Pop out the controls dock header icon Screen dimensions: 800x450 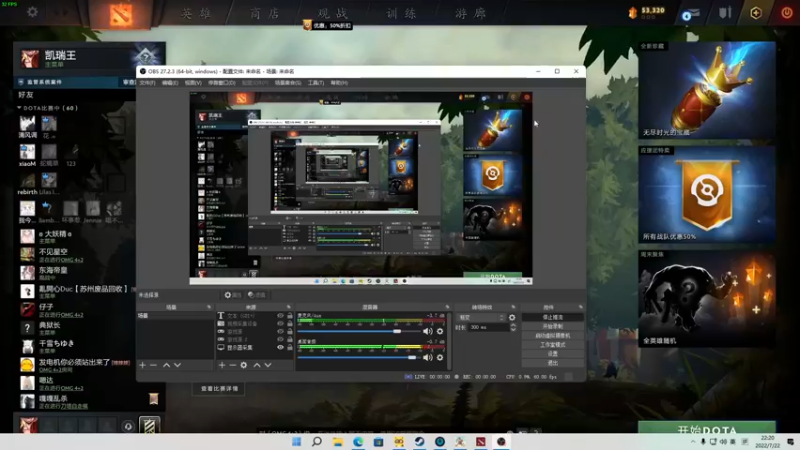pyautogui.click(x=581, y=307)
